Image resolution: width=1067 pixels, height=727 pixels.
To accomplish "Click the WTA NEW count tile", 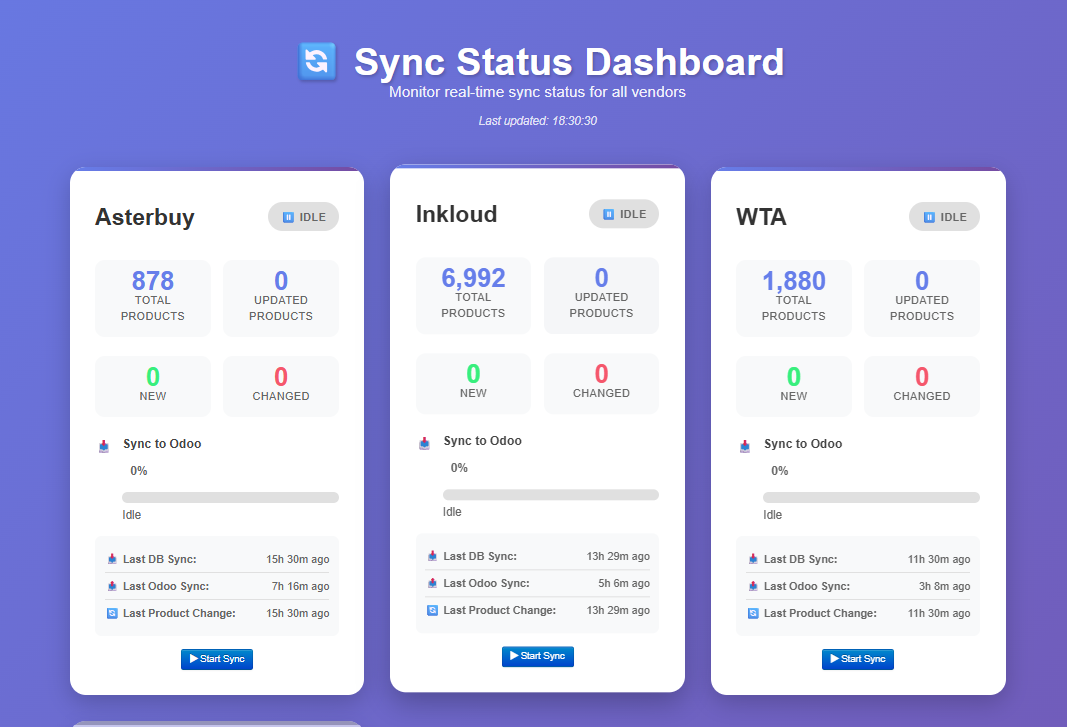I will point(793,386).
